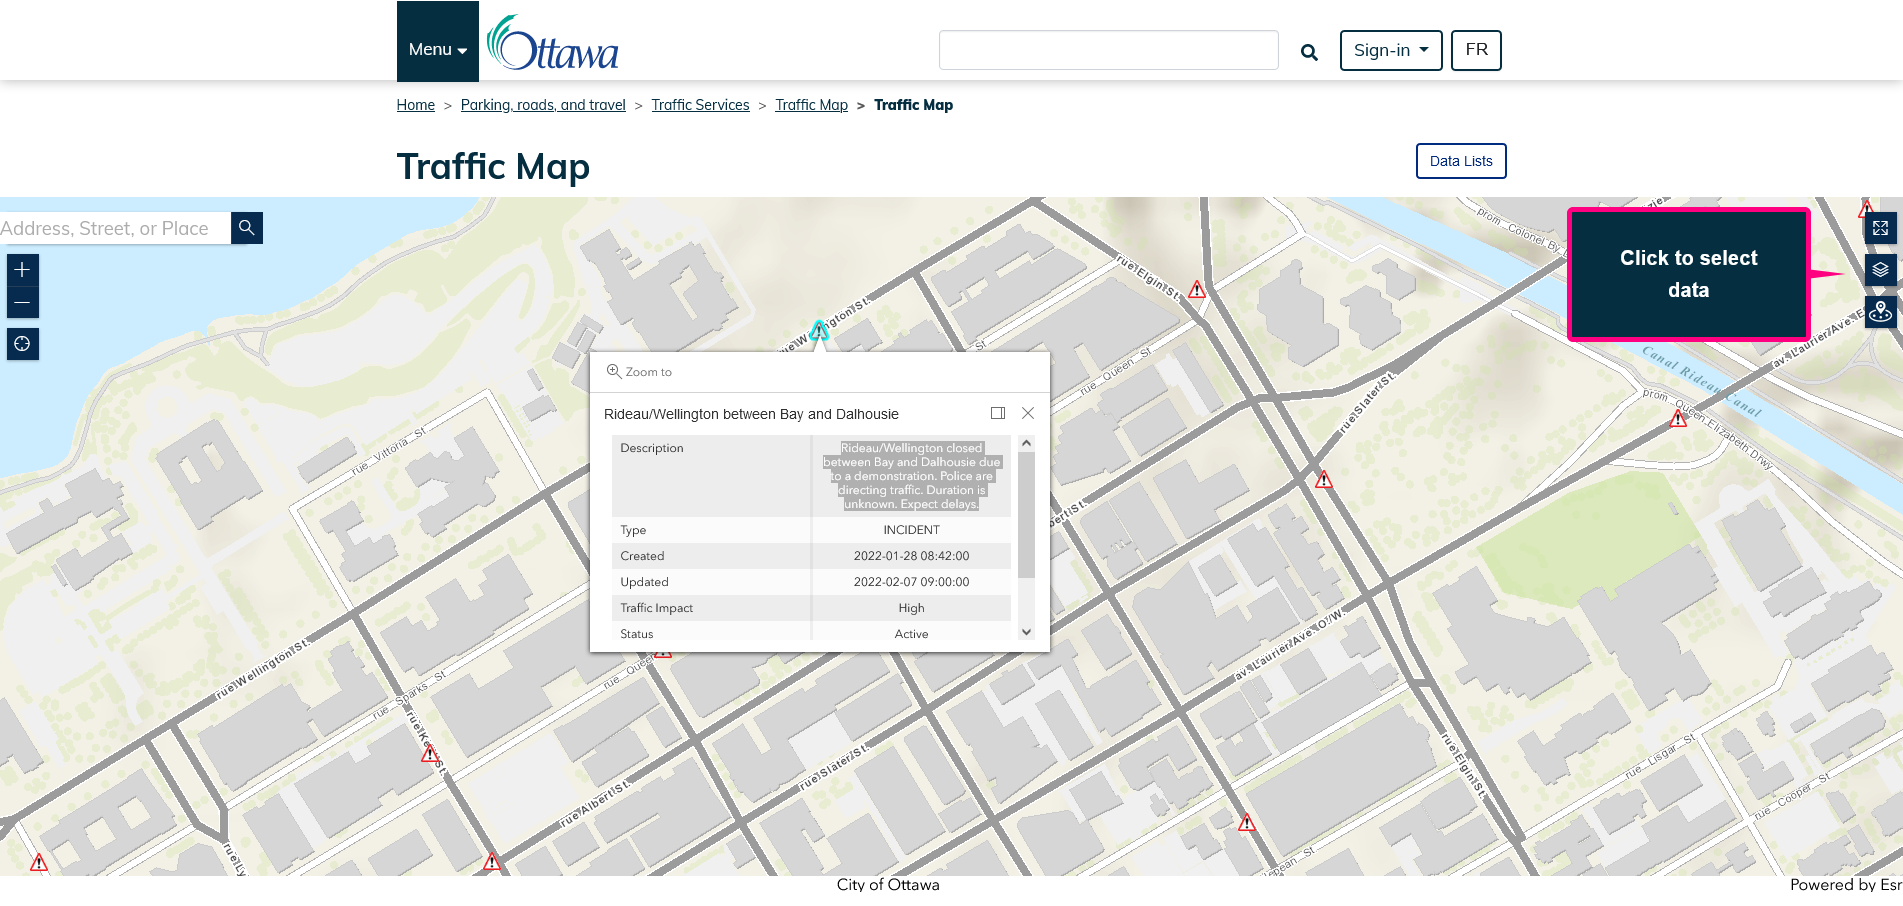
Task: Click Zoom to in popup
Action: coord(639,371)
